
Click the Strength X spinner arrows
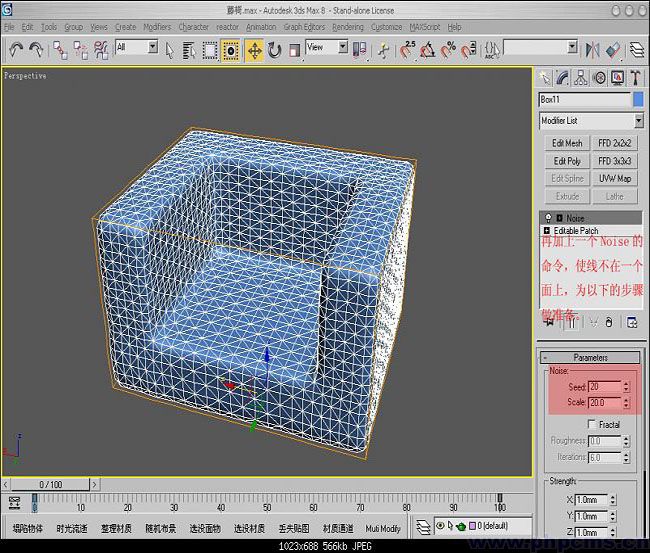pyautogui.click(x=613, y=500)
